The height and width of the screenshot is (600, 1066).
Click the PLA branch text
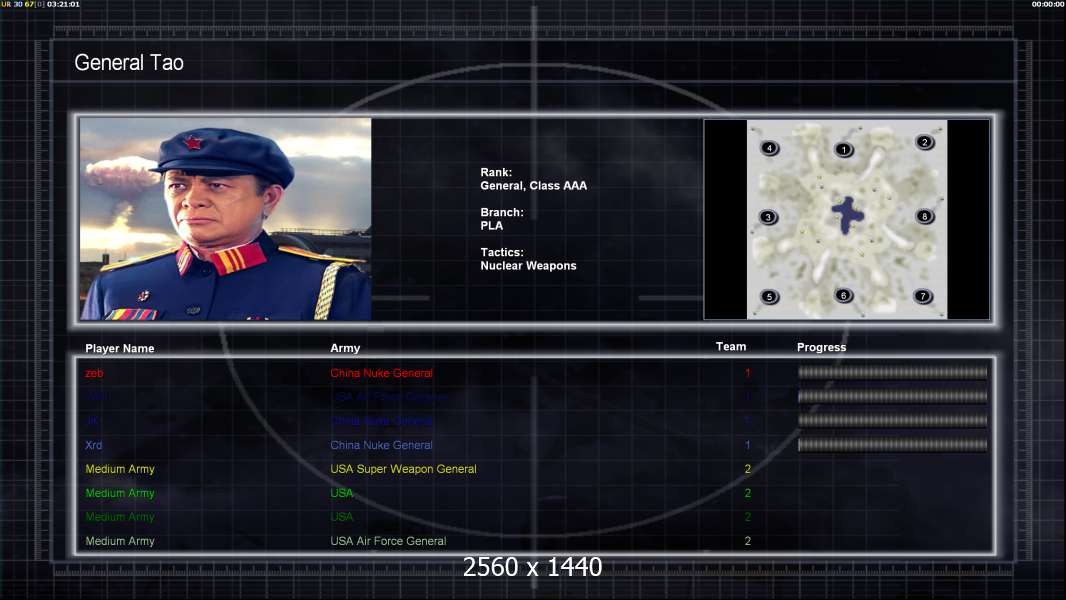coord(492,226)
